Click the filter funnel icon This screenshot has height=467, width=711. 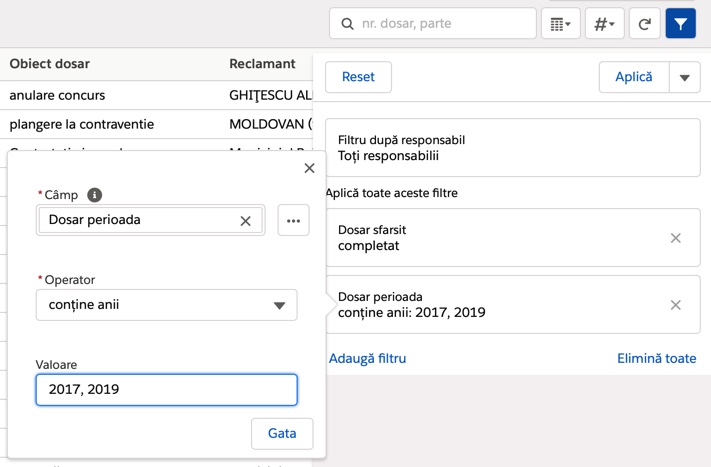tap(680, 24)
